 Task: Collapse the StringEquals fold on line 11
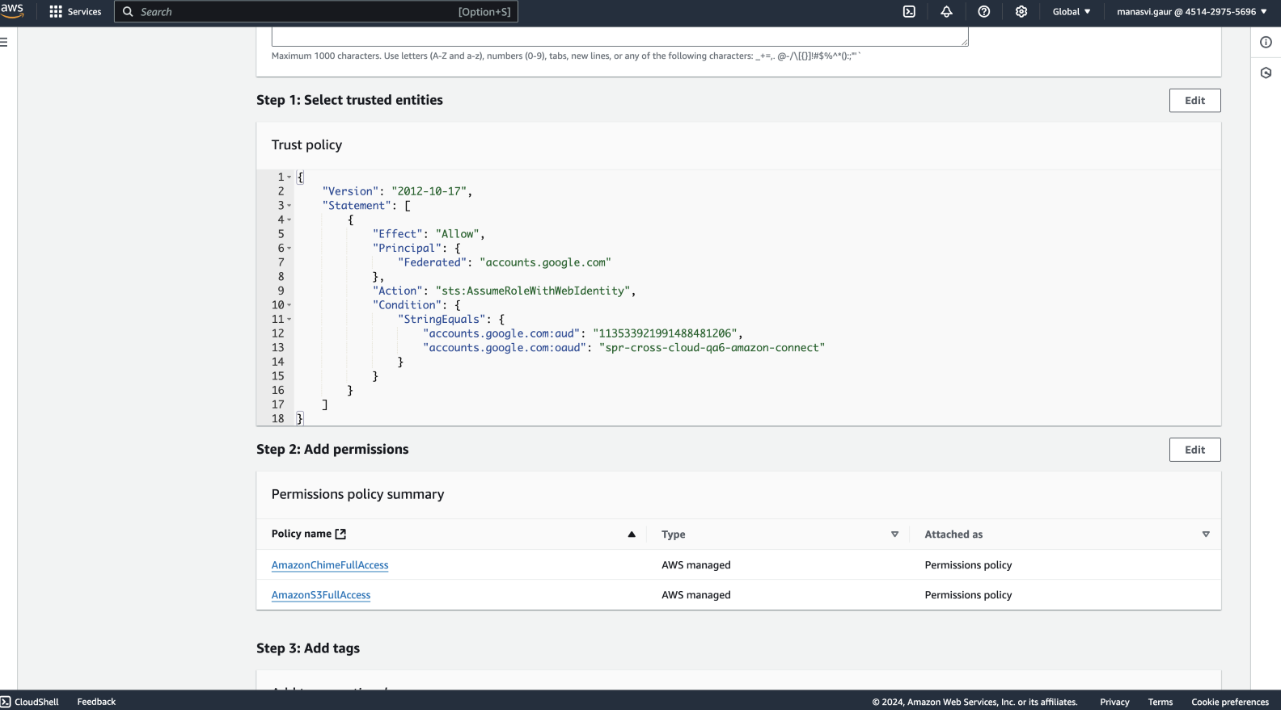coord(290,319)
